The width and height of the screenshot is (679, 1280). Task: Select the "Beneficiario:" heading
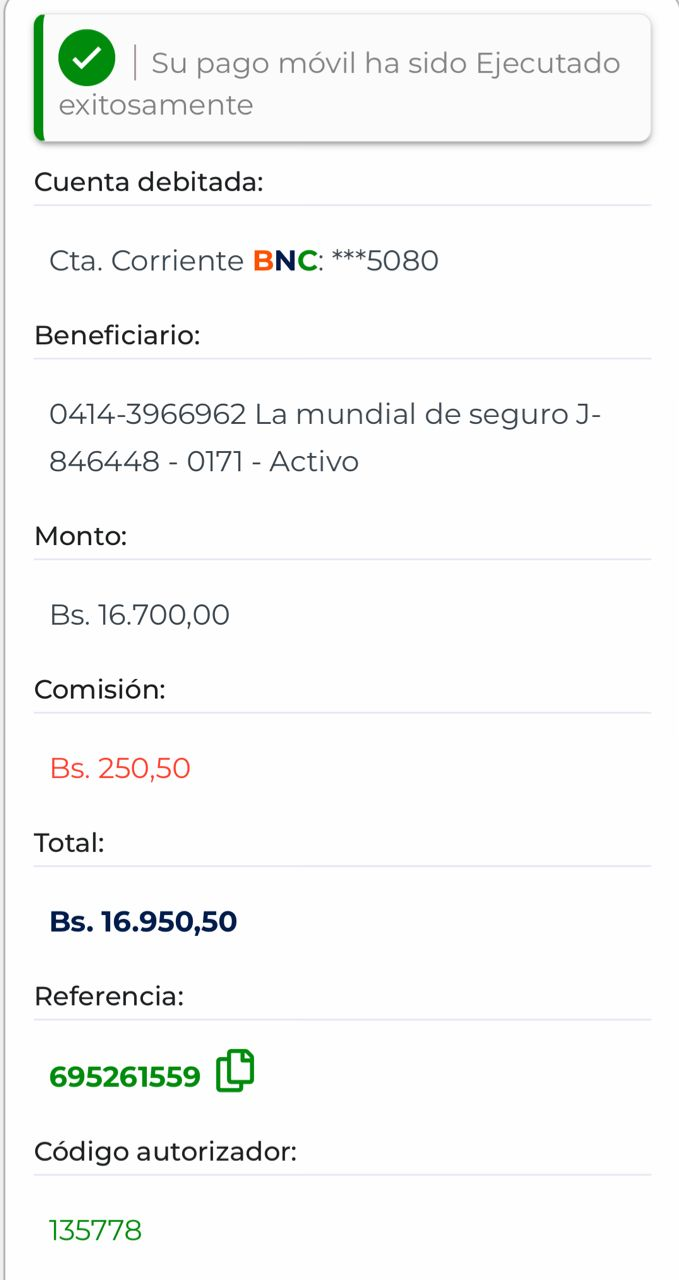pos(117,336)
